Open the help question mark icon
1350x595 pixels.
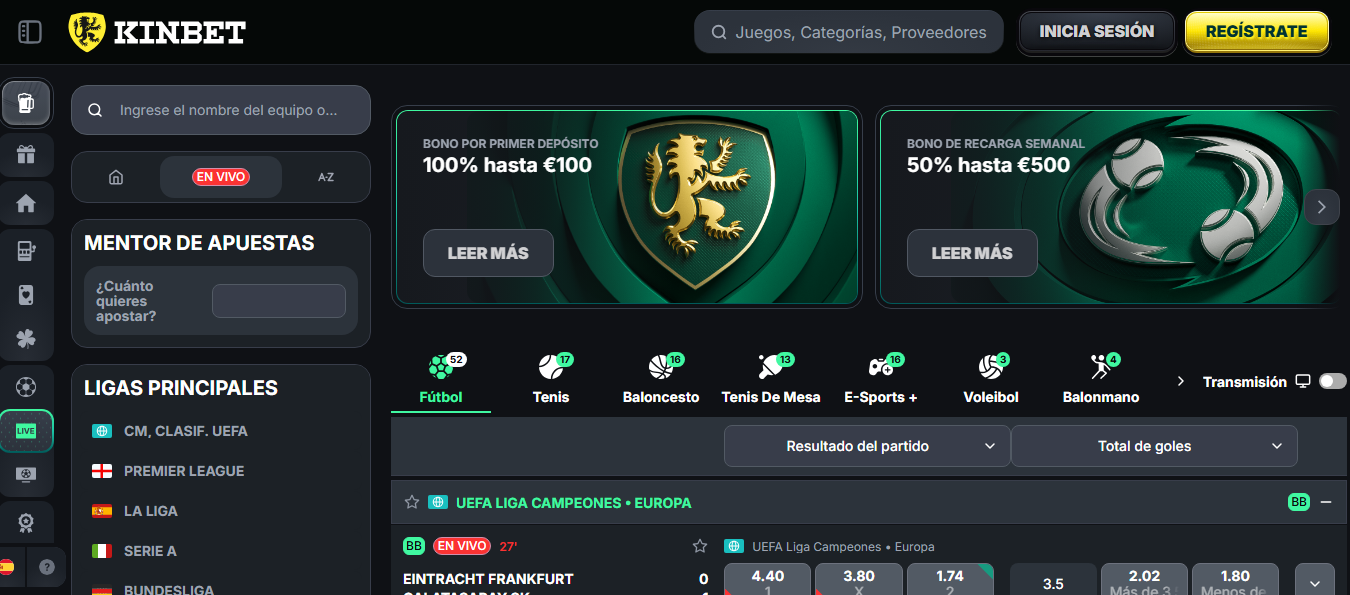coord(46,567)
